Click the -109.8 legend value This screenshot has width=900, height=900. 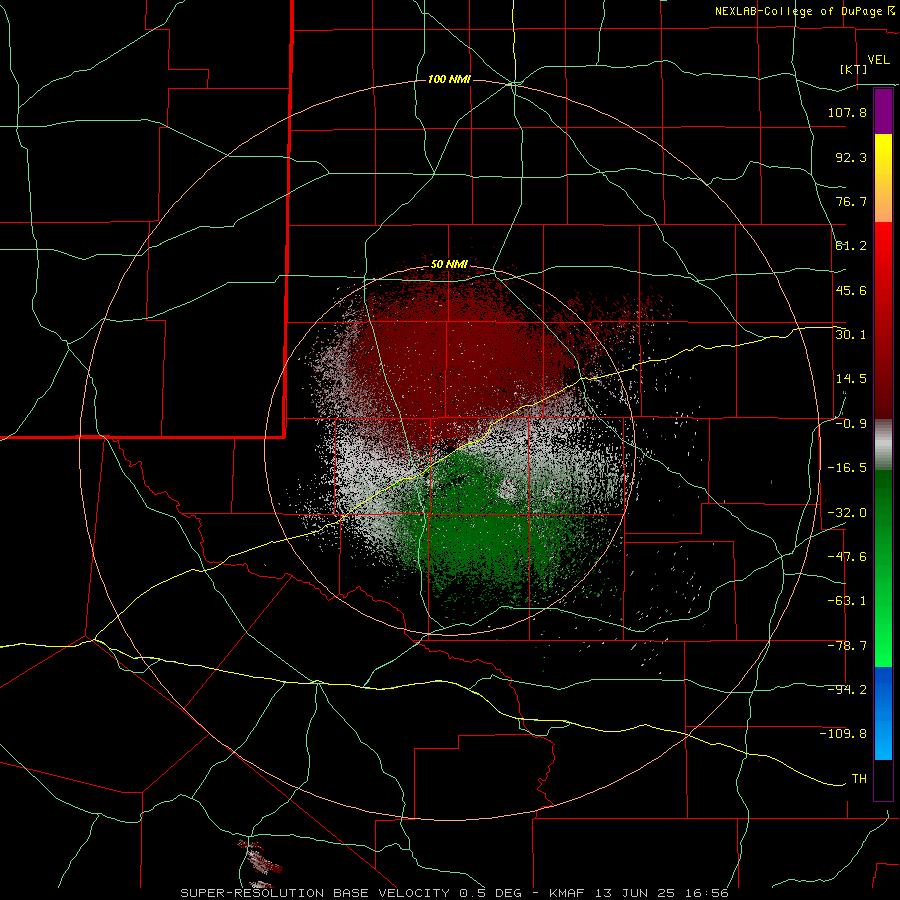pos(843,734)
